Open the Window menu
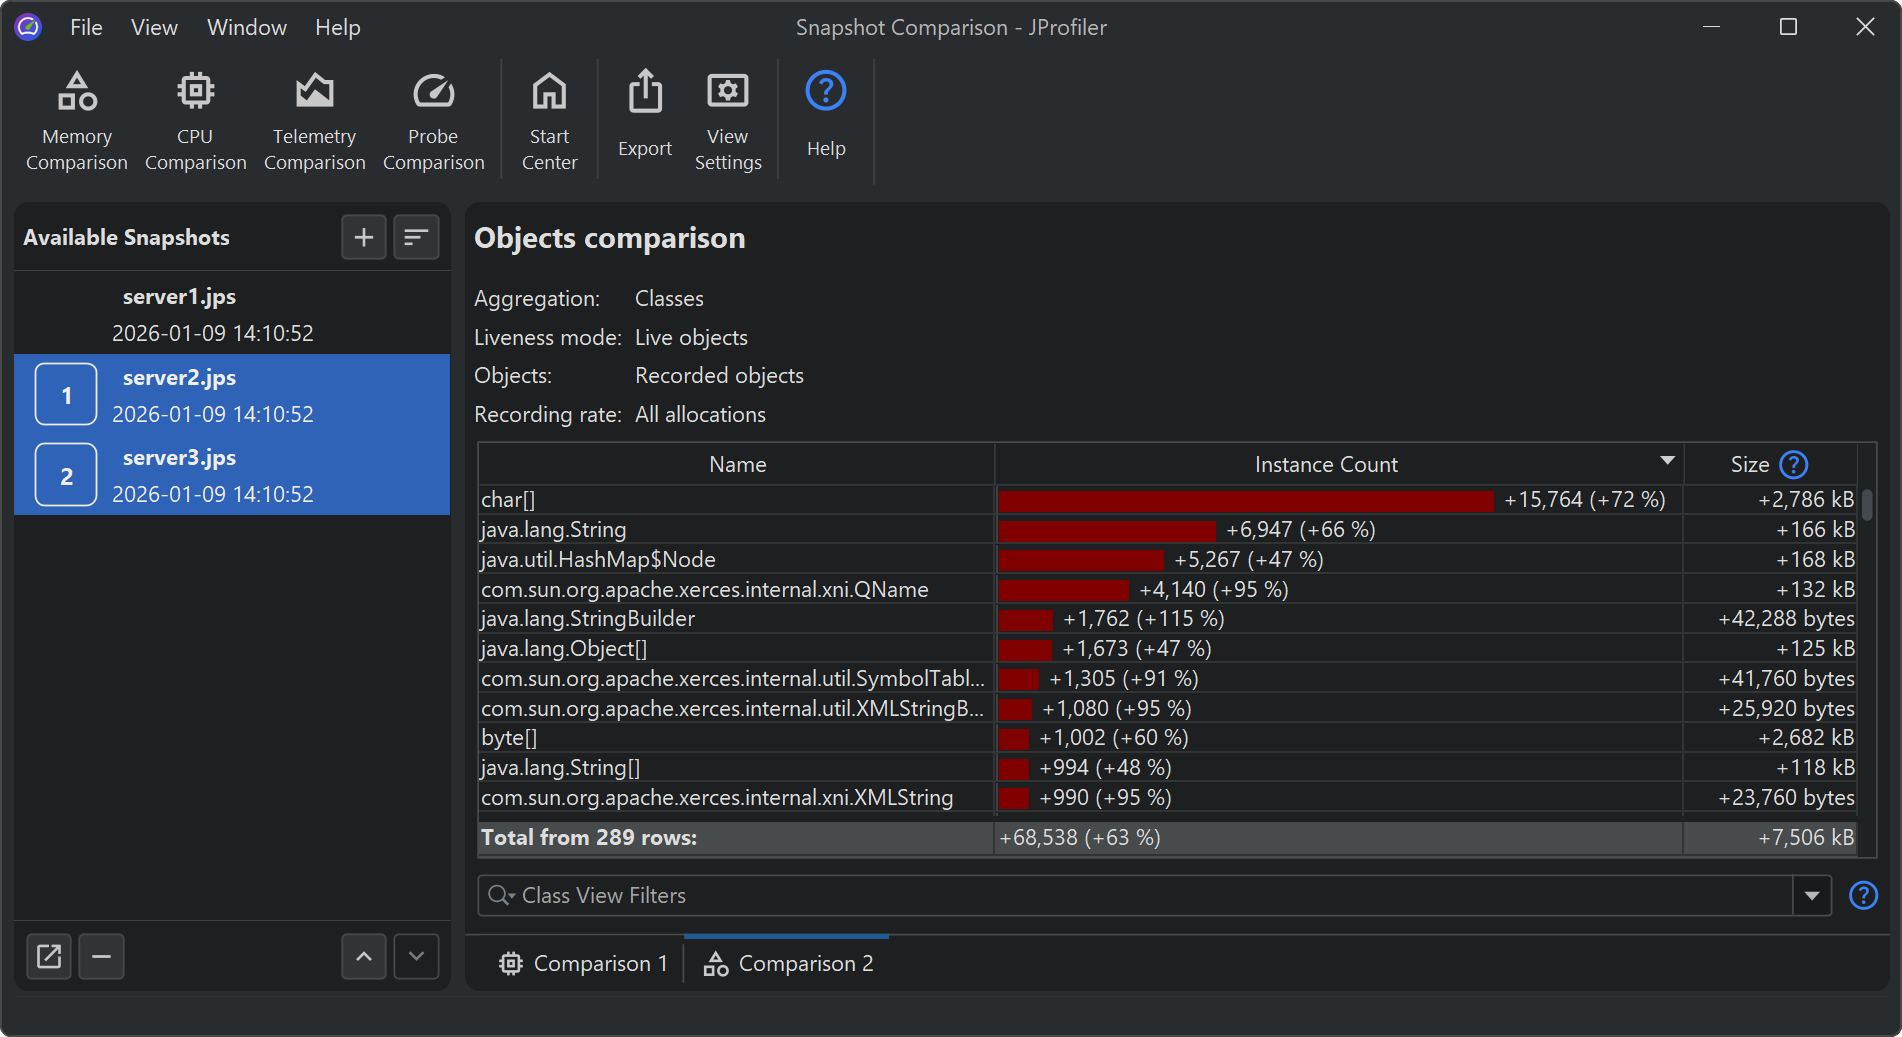Screen dimensions: 1902x1037 (246, 27)
